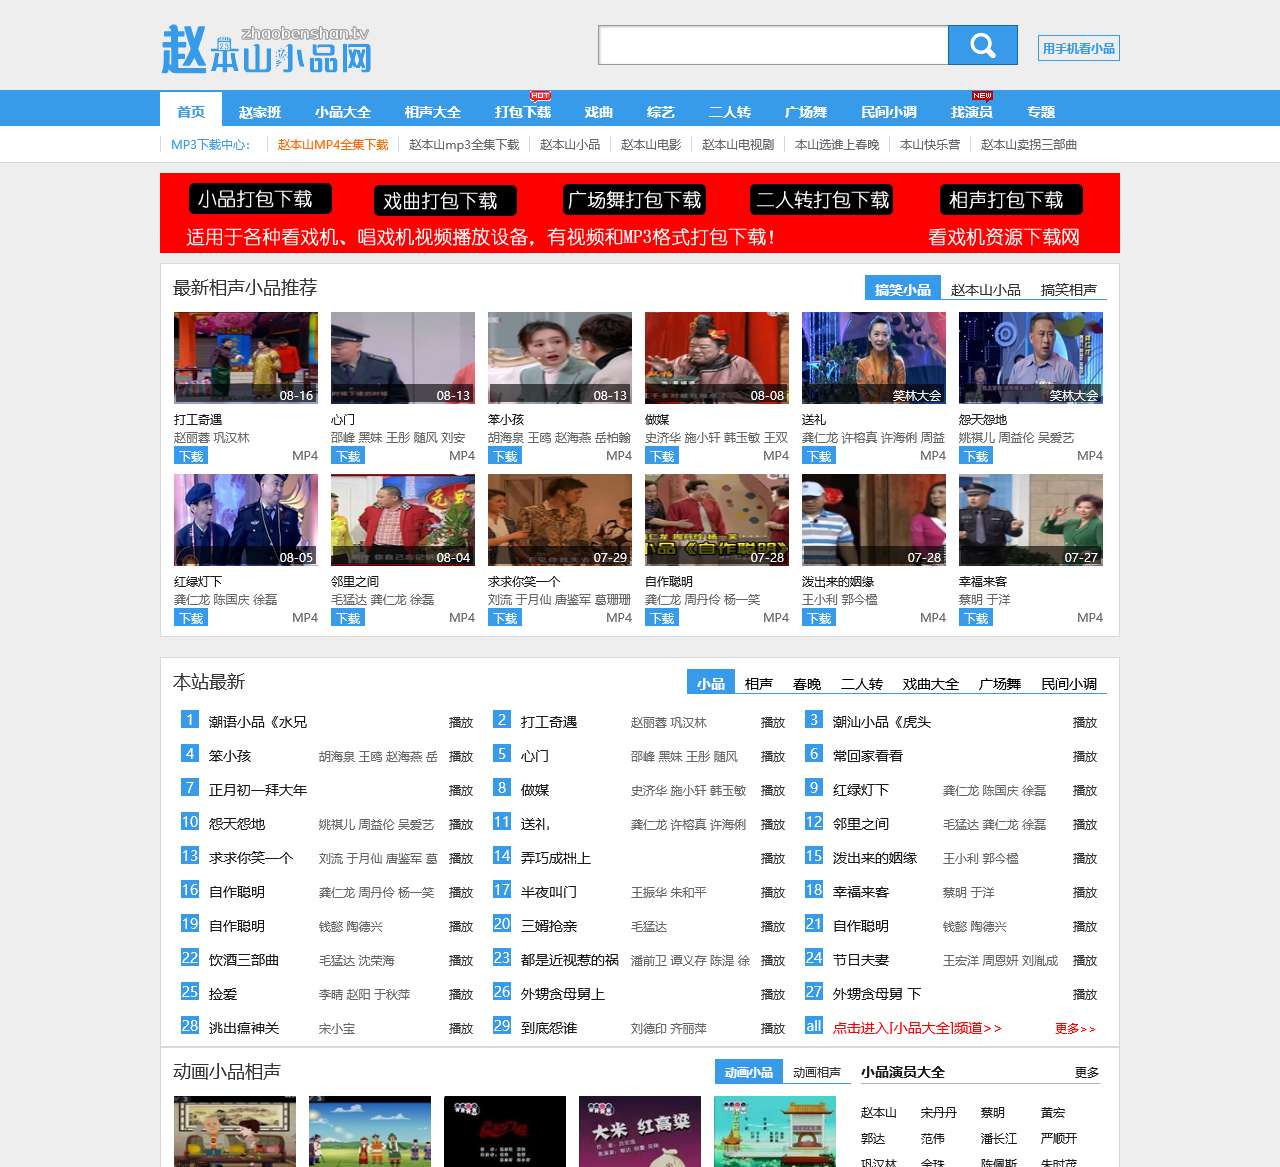Select the 民间小调 tab in 本站最新
This screenshot has width=1280, height=1167.
1069,684
